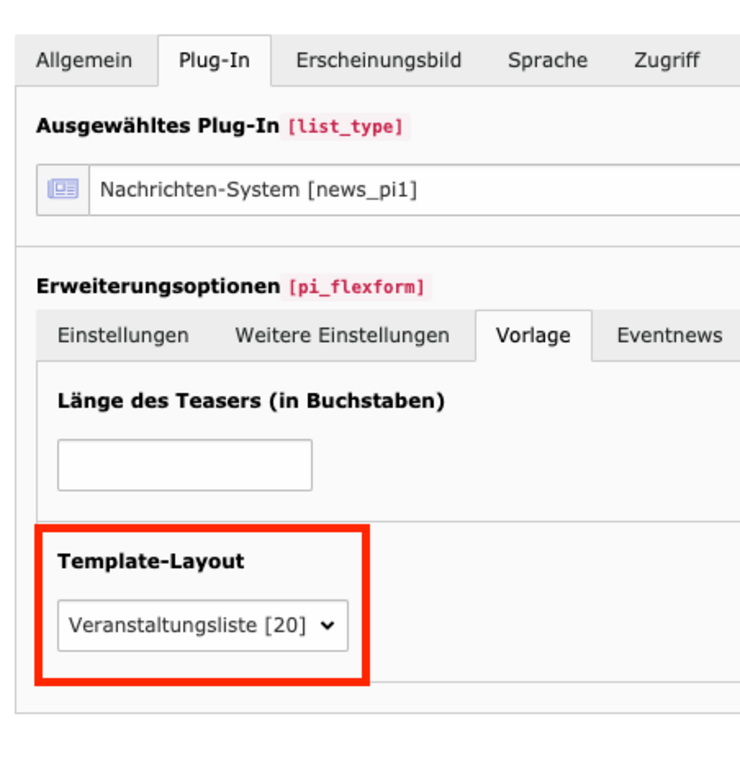
Task: Switch to the Allgemein tab
Action: tap(84, 60)
